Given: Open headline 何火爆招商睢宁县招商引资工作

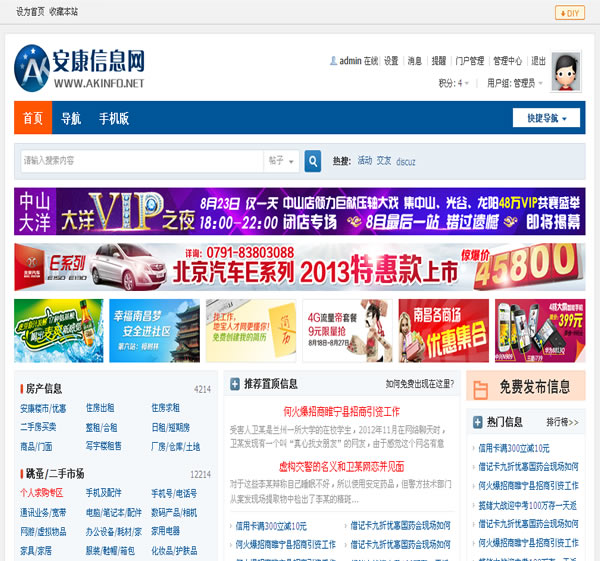Looking at the screenshot, I should 341,412.
